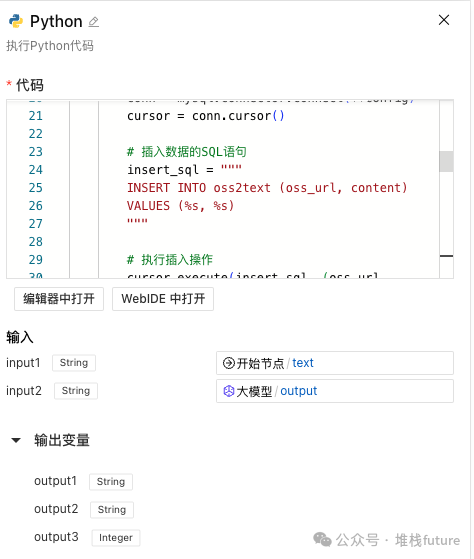Click the String type tag of input1
This screenshot has height=559, width=474.
pyautogui.click(x=74, y=363)
